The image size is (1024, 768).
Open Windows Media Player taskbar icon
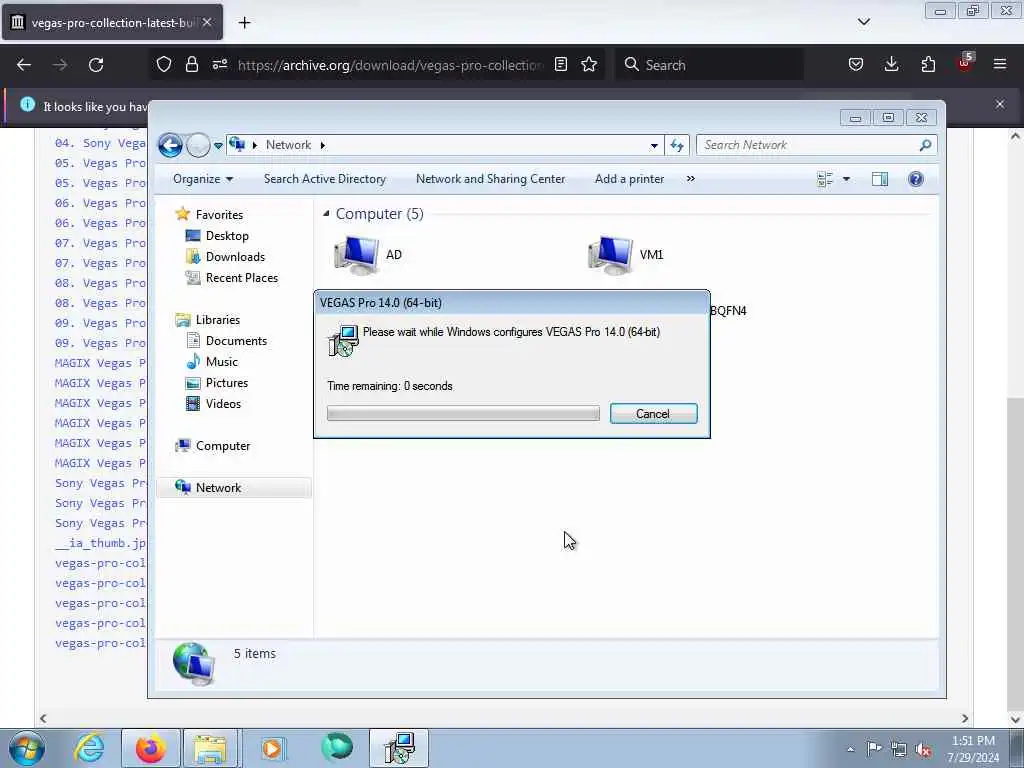click(x=273, y=748)
